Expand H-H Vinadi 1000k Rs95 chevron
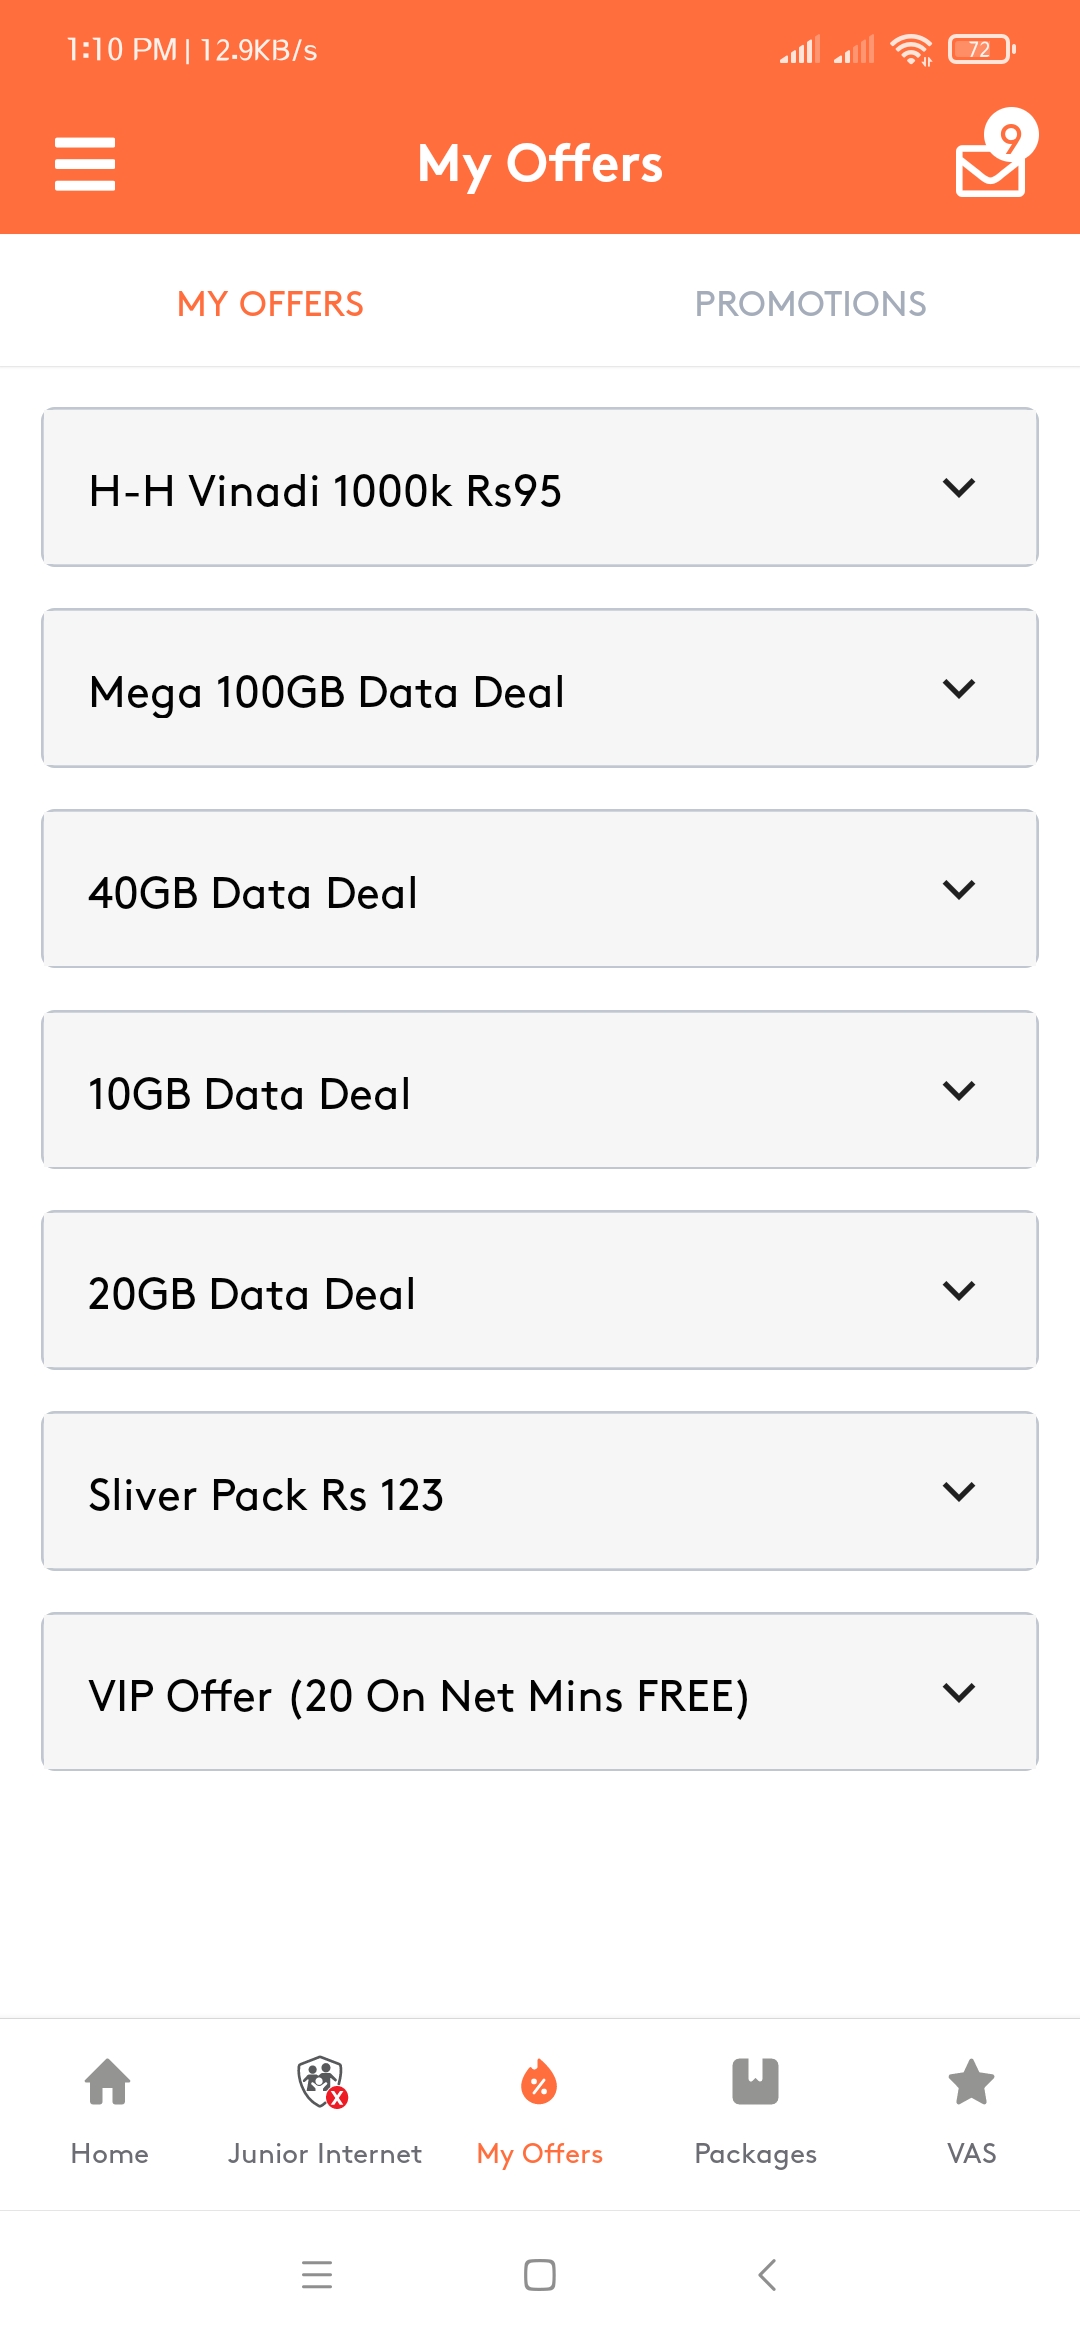 tap(959, 488)
